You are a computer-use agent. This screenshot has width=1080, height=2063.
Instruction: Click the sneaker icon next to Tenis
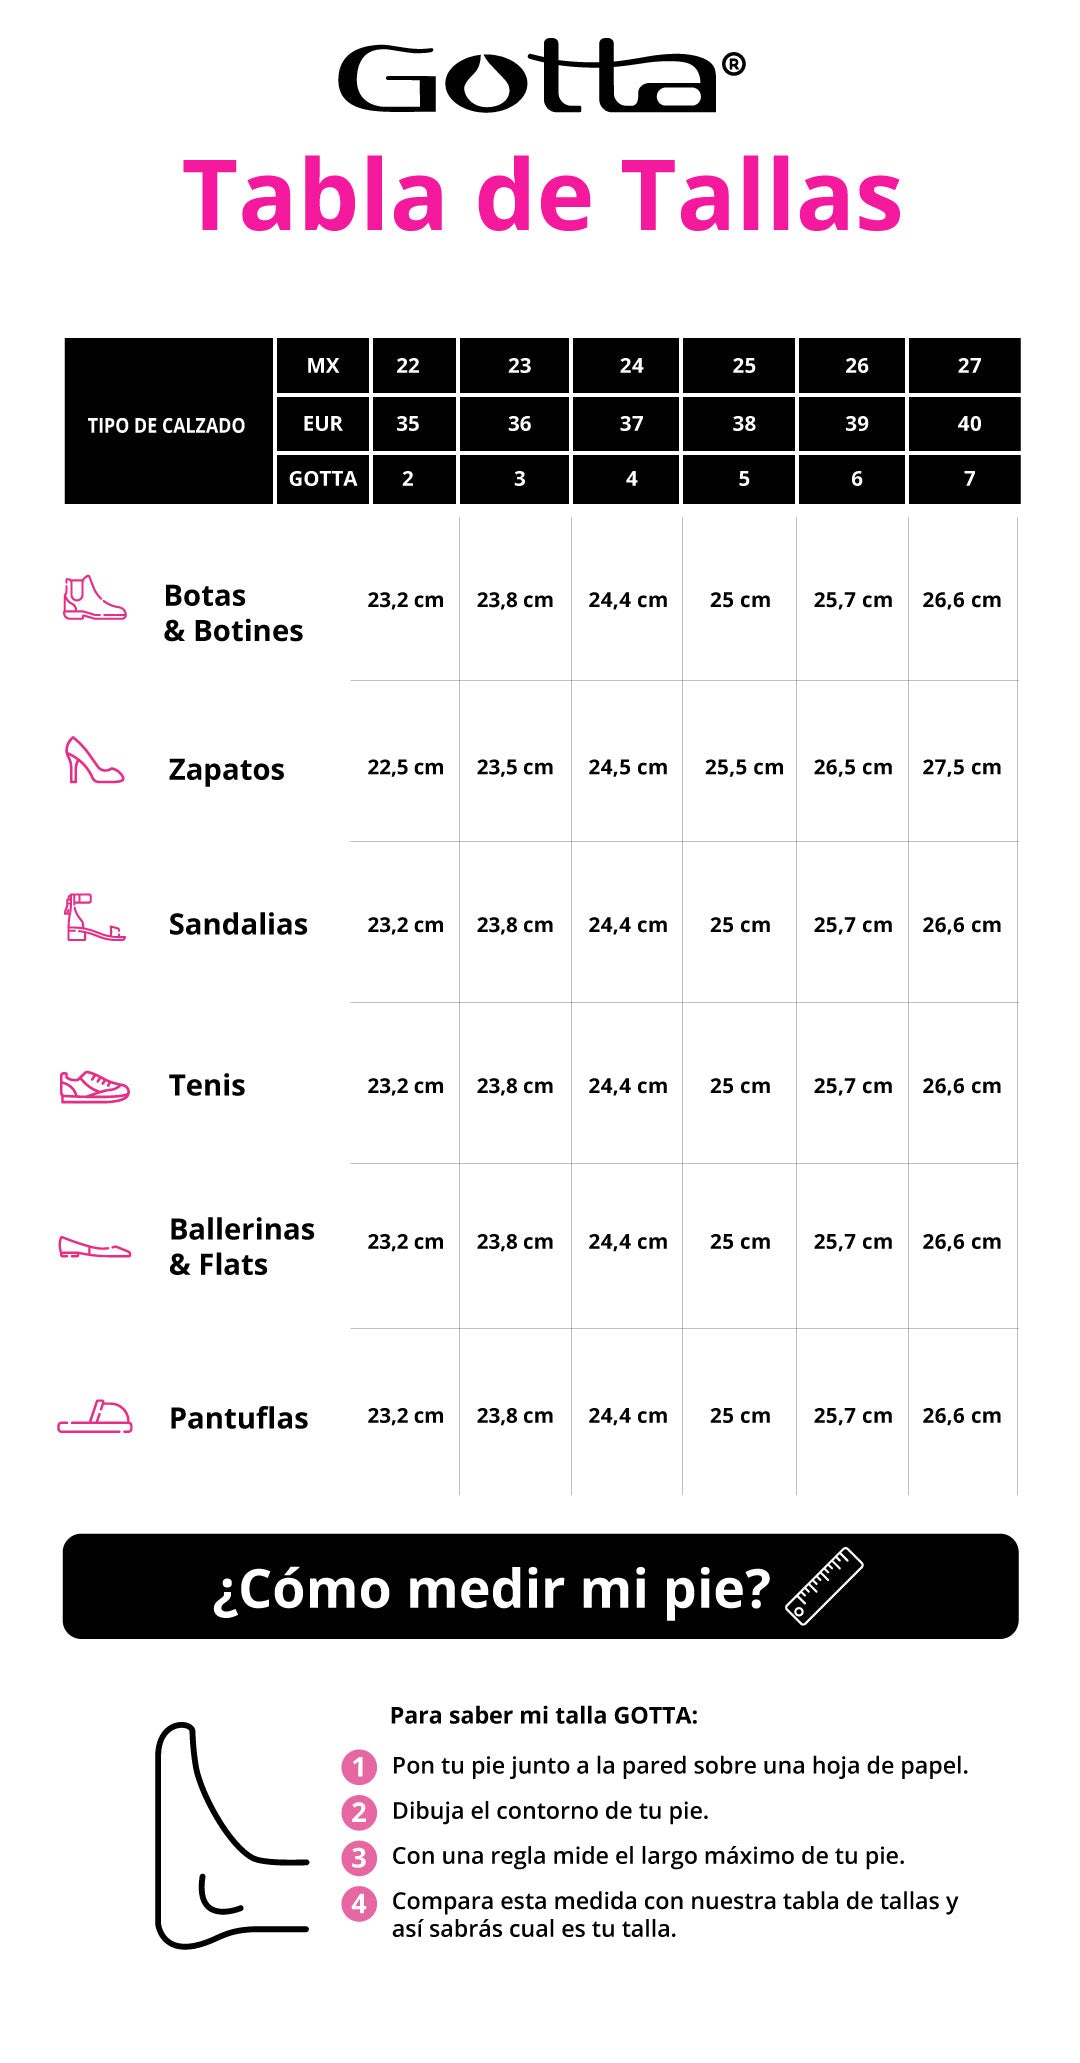tap(94, 1086)
